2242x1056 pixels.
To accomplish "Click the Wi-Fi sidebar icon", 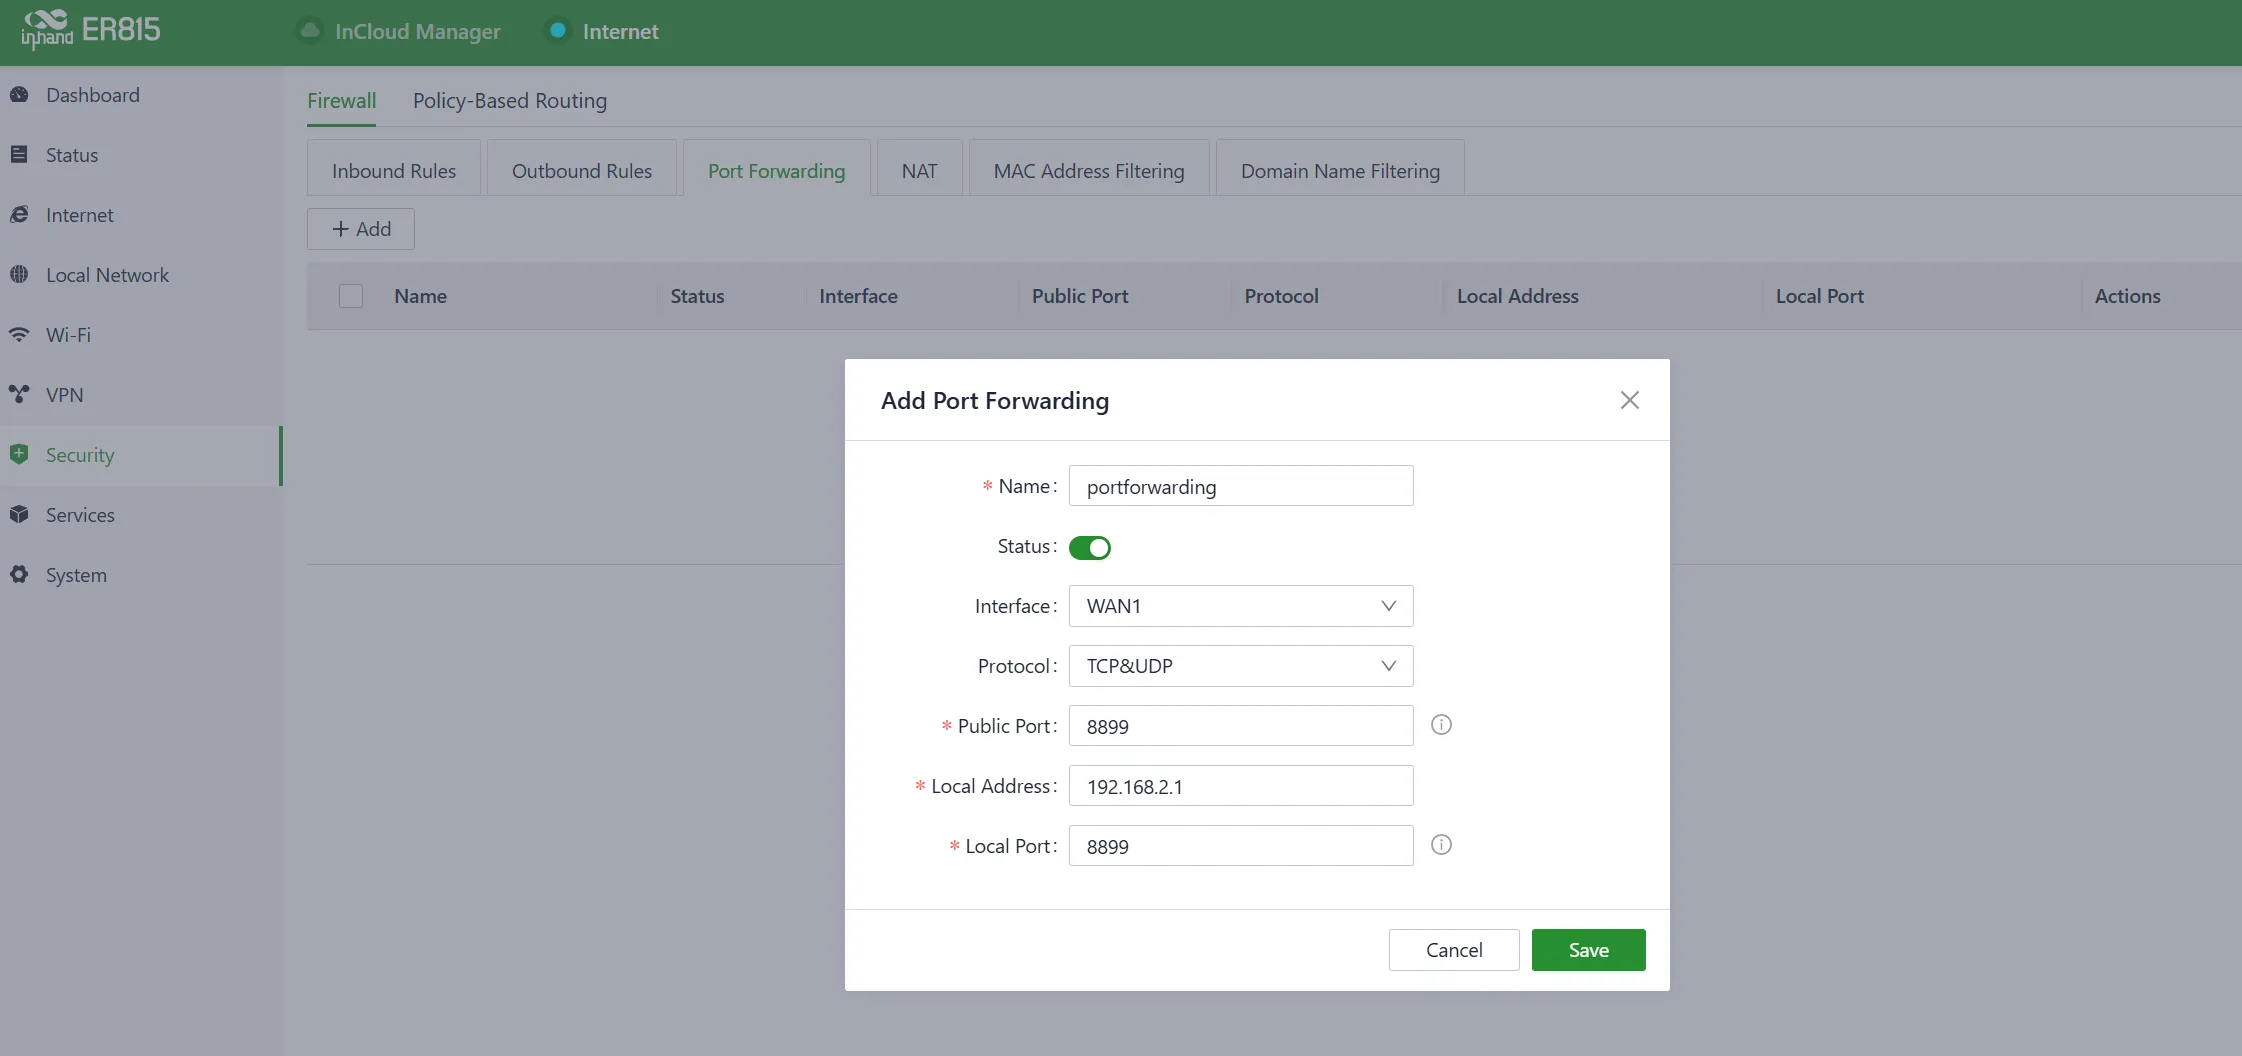I will pyautogui.click(x=19, y=335).
